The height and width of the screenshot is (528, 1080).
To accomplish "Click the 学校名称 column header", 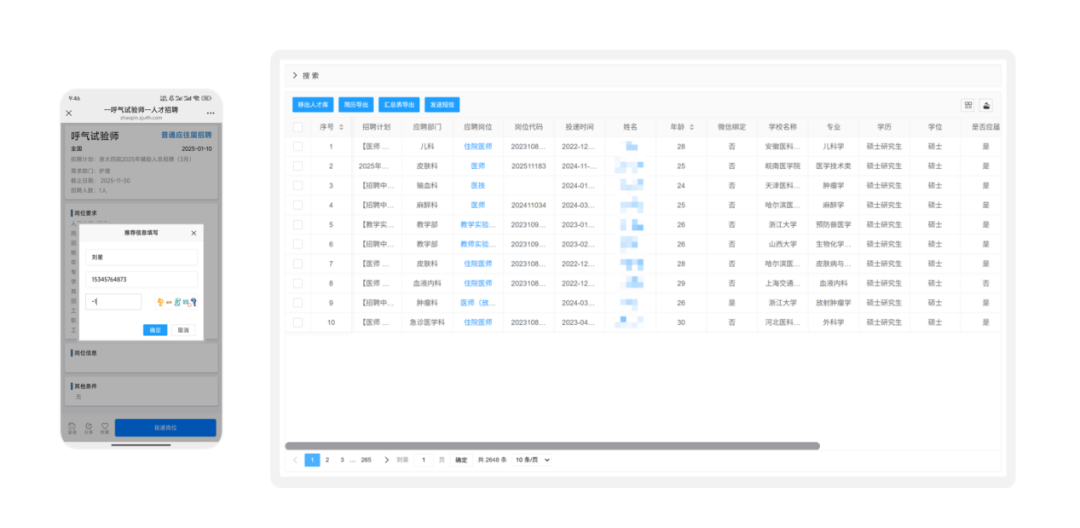I will (782, 127).
